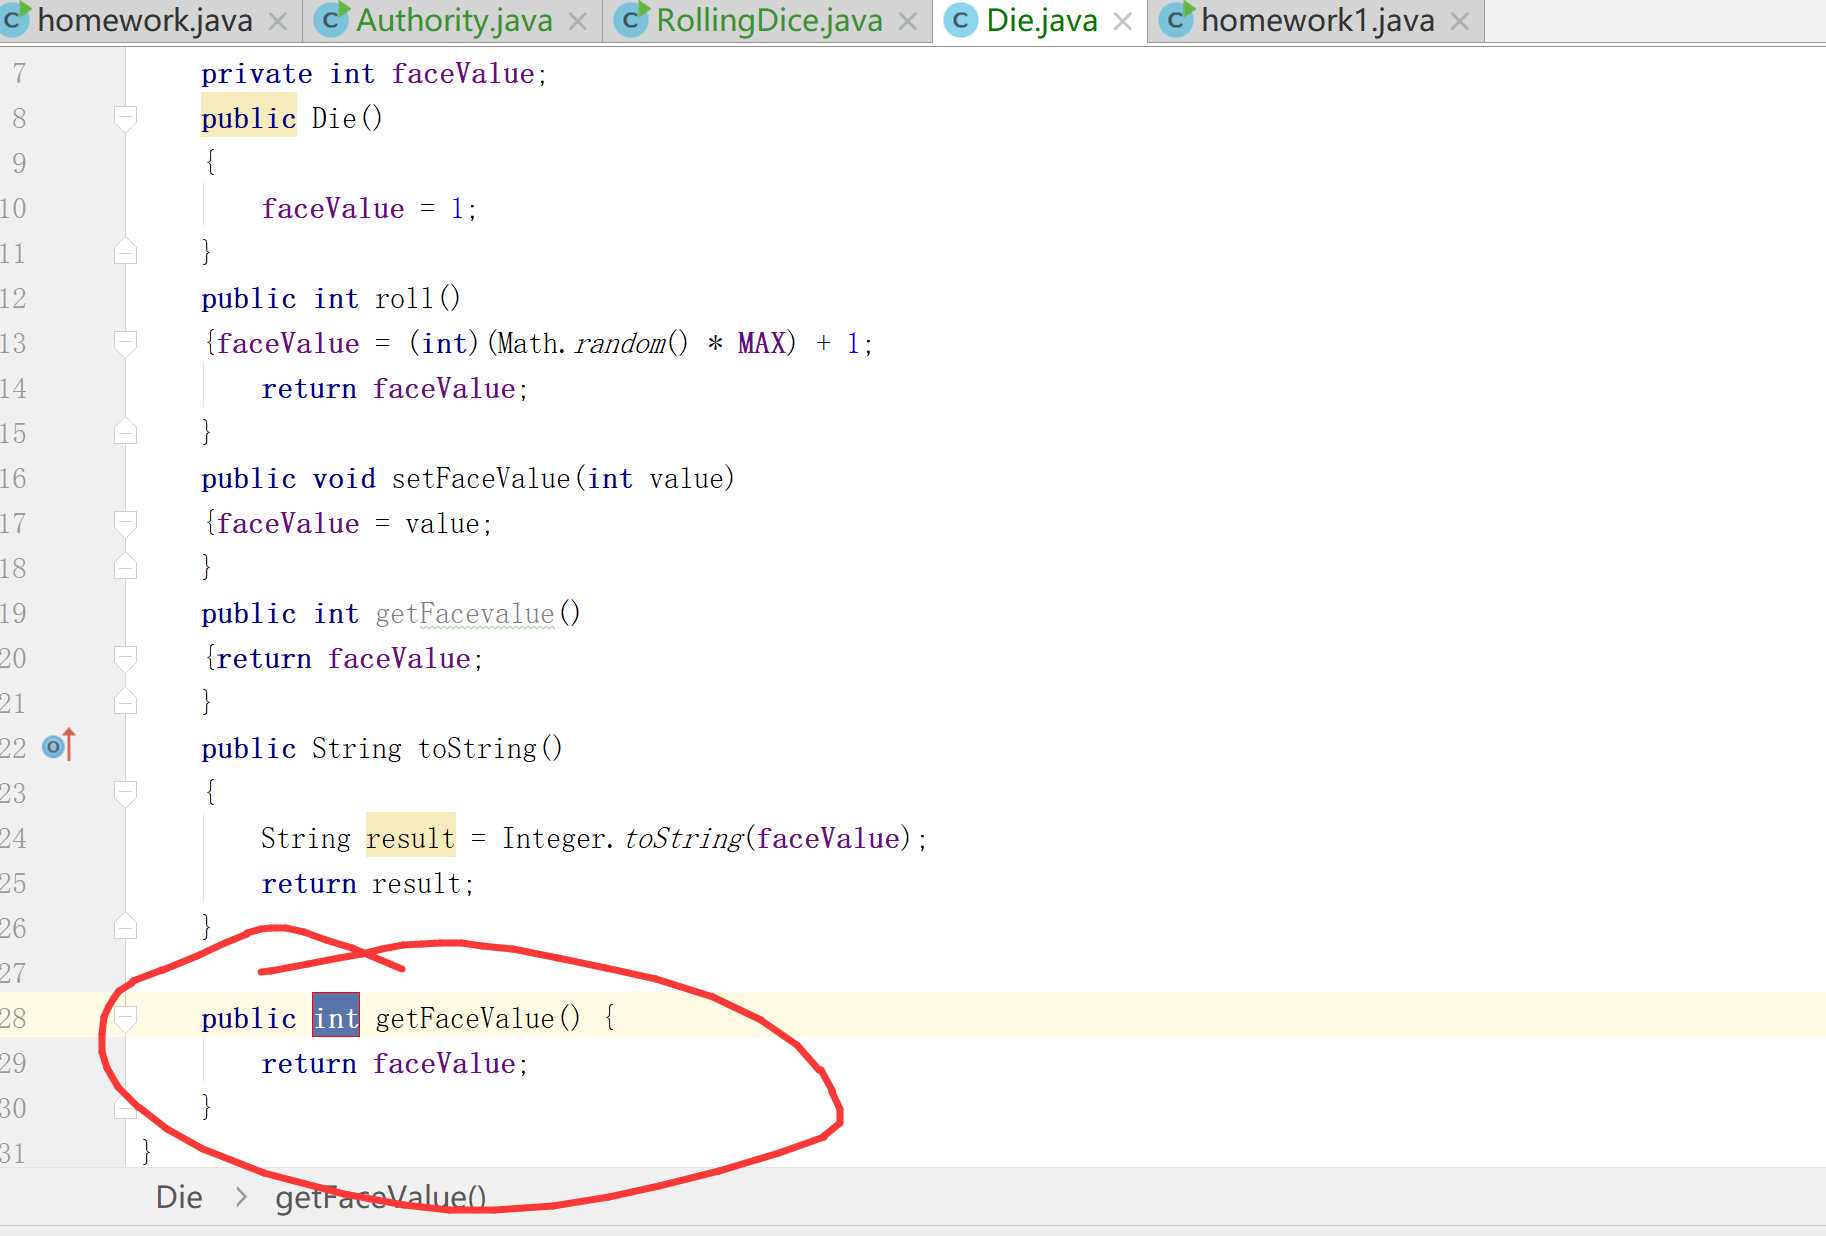
Task: Click the fold end marker at line 21
Action: click(x=125, y=702)
